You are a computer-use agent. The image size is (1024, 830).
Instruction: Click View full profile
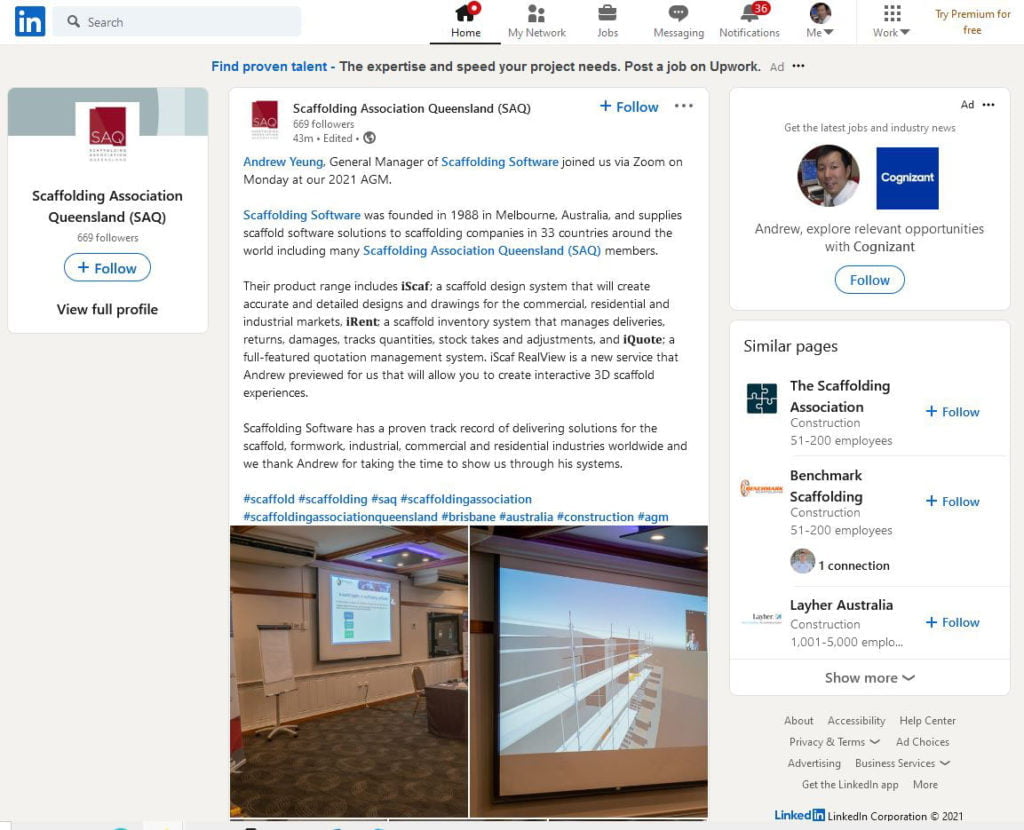point(107,310)
